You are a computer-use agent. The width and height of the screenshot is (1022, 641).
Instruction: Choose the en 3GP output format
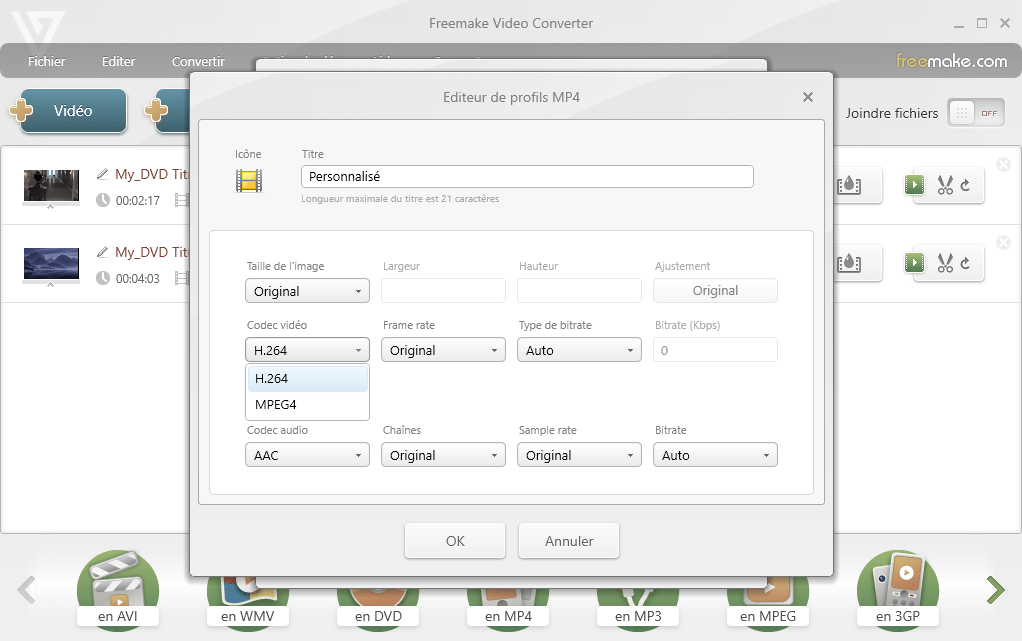point(898,589)
